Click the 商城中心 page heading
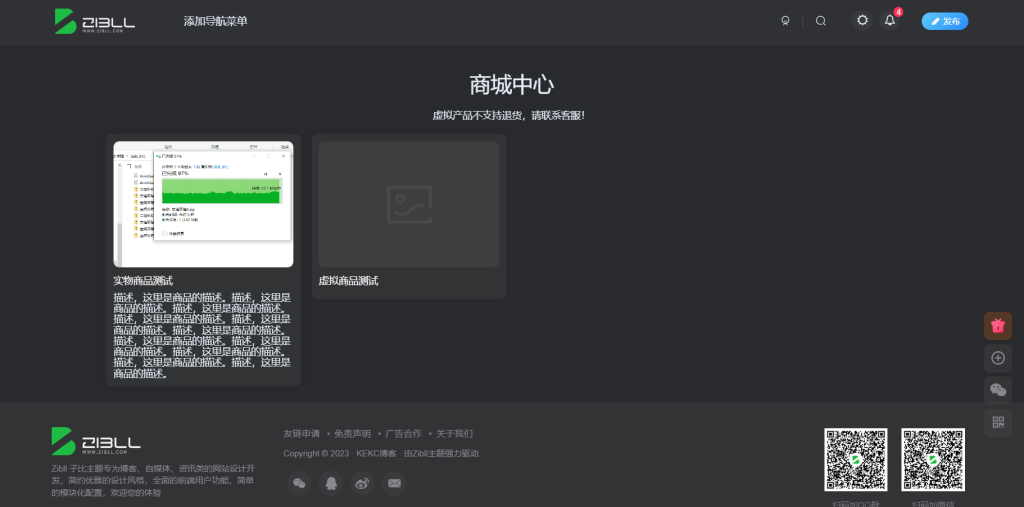This screenshot has height=507, width=1024. click(x=512, y=86)
